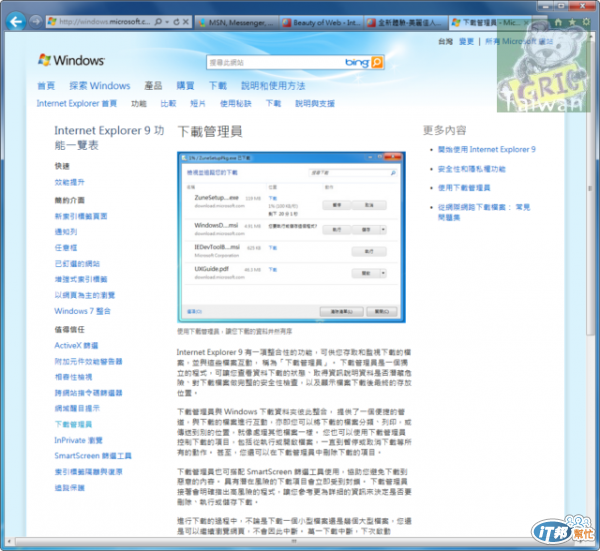This screenshot has height=551, width=600.
Task: Open the 新索引標籤頁面 sidebar link
Action: click(81, 216)
